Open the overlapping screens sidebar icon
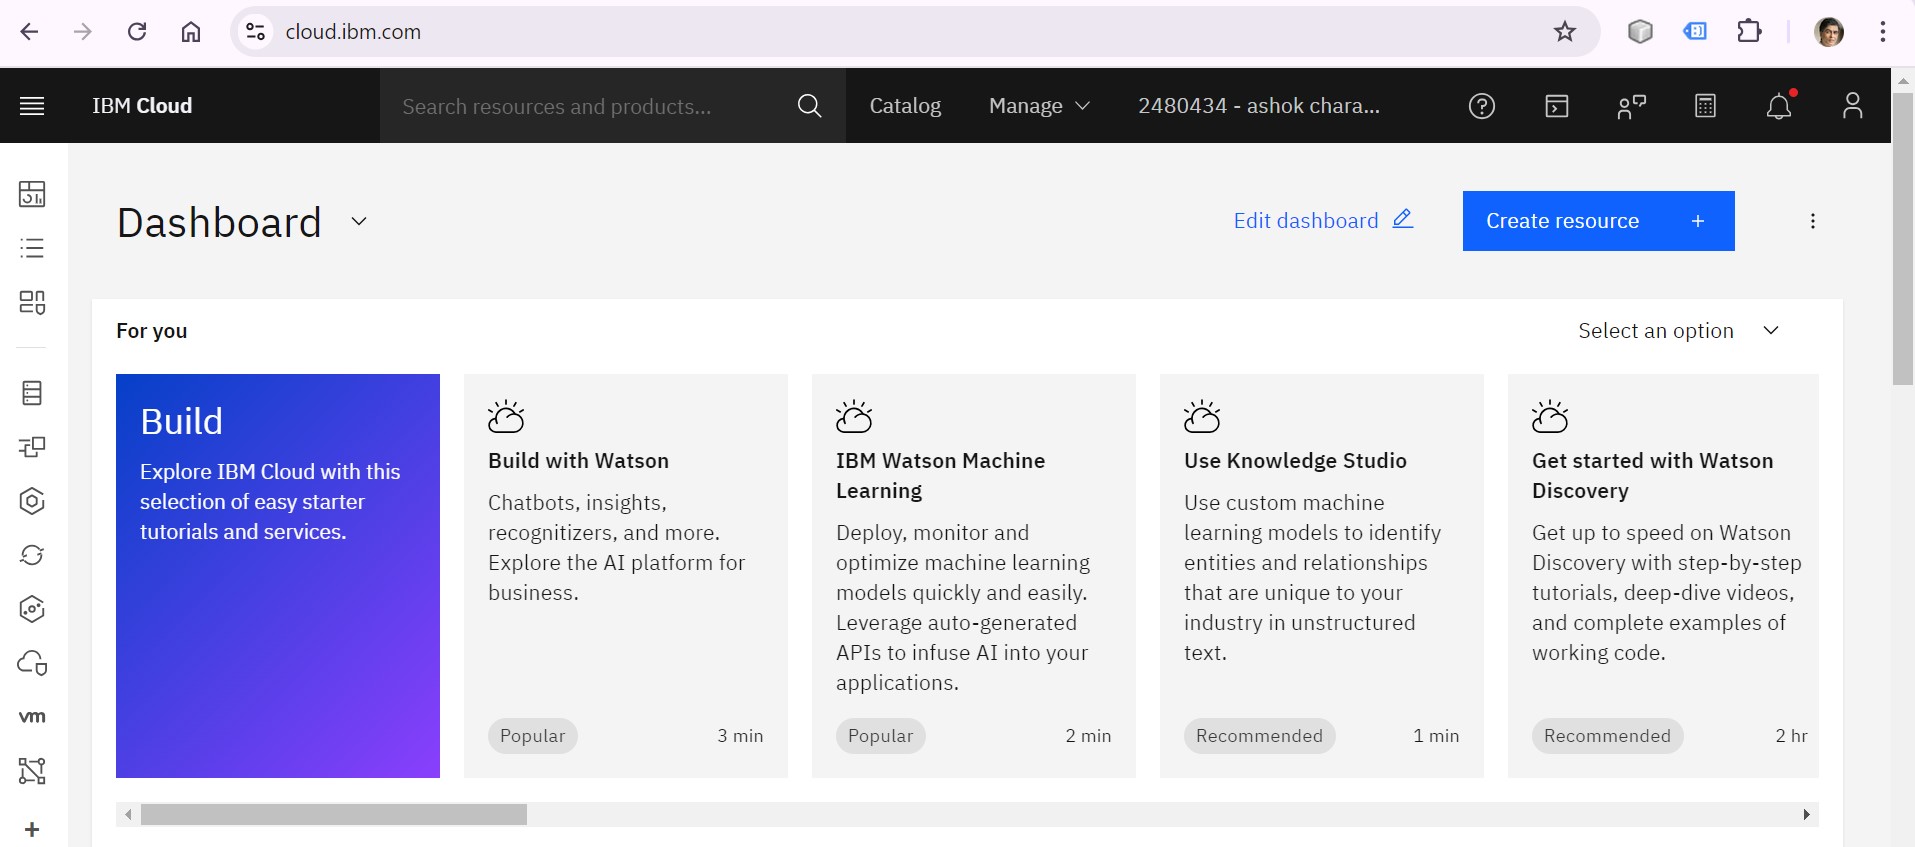Viewport: 1915px width, 847px height. click(32, 447)
